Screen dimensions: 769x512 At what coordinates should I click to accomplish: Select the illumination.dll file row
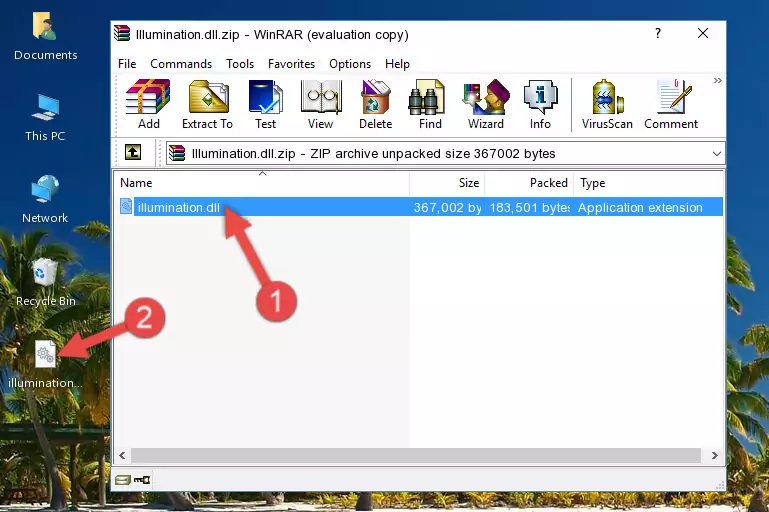coord(421,207)
